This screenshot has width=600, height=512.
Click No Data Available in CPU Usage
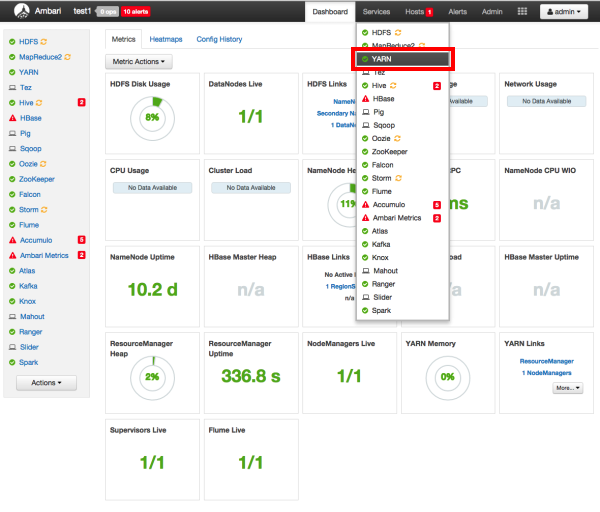(152, 188)
